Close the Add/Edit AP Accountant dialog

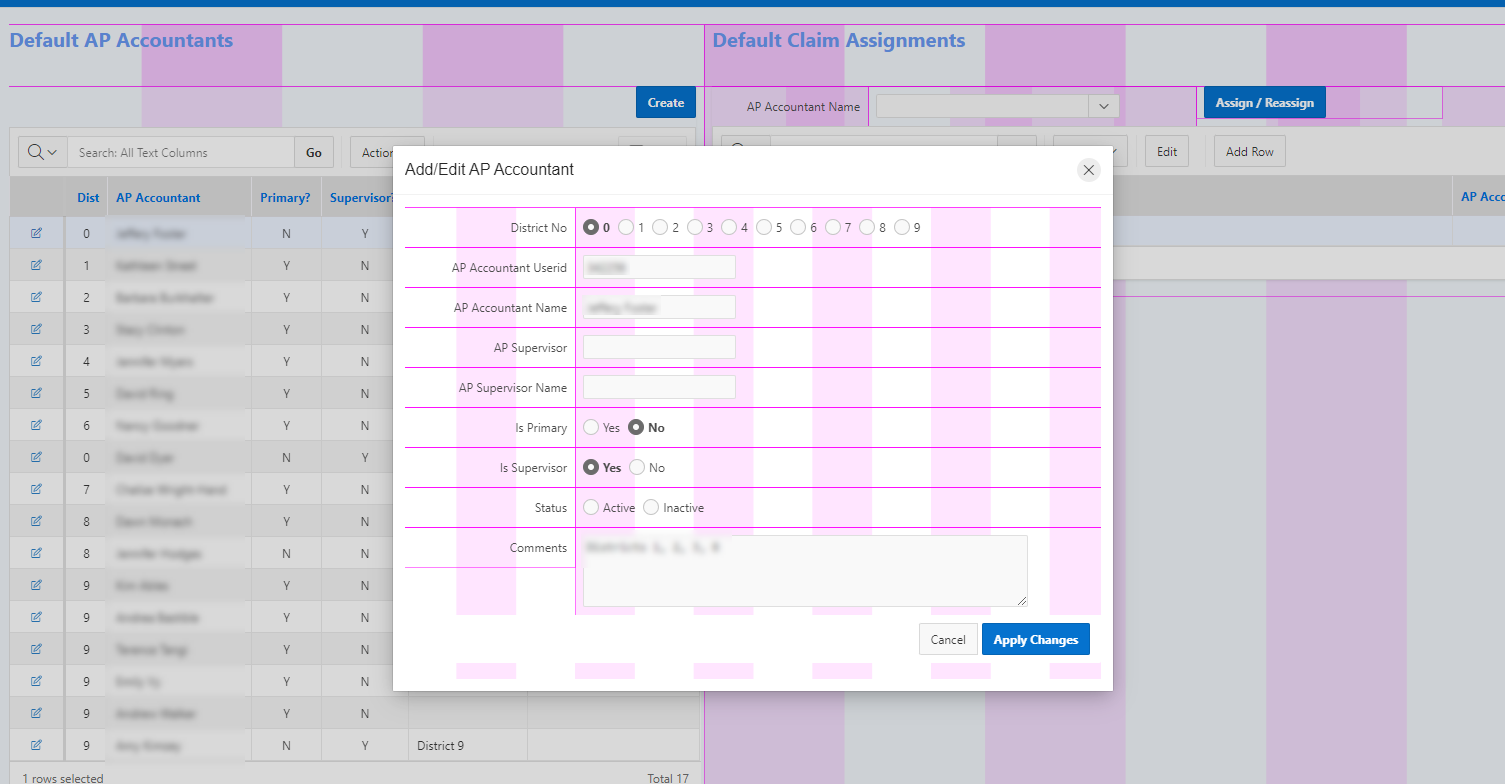[1089, 170]
